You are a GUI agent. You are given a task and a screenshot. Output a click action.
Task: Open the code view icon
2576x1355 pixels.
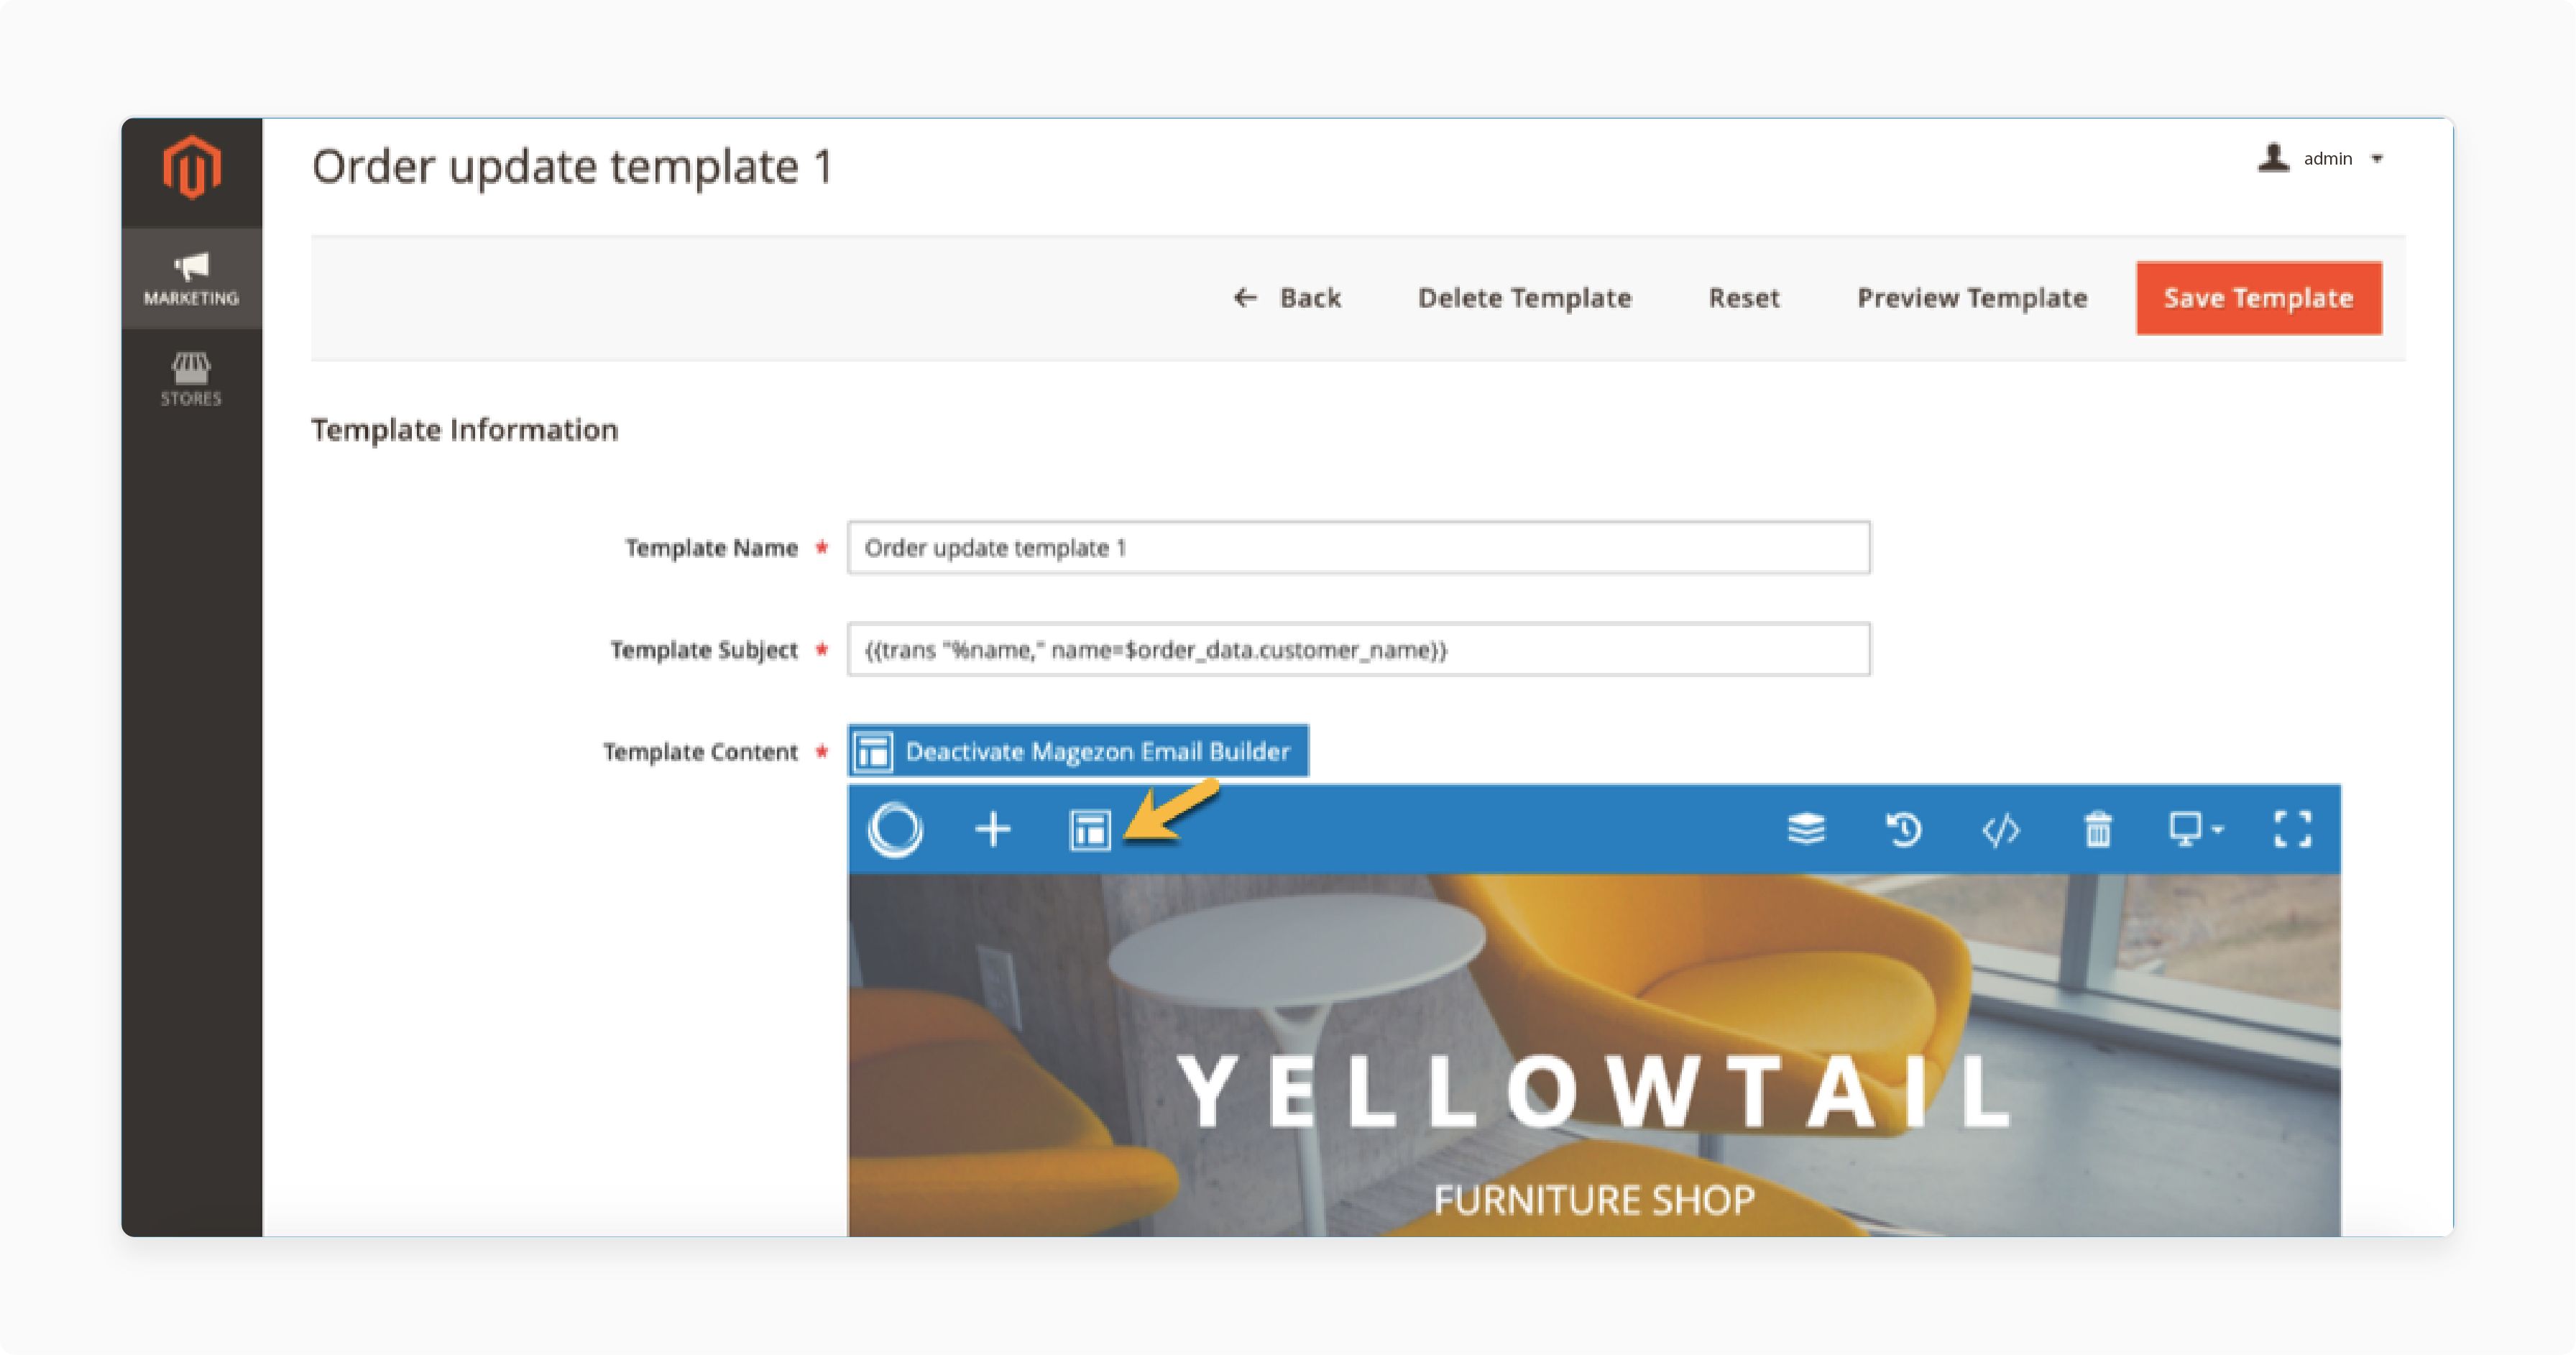[2000, 829]
